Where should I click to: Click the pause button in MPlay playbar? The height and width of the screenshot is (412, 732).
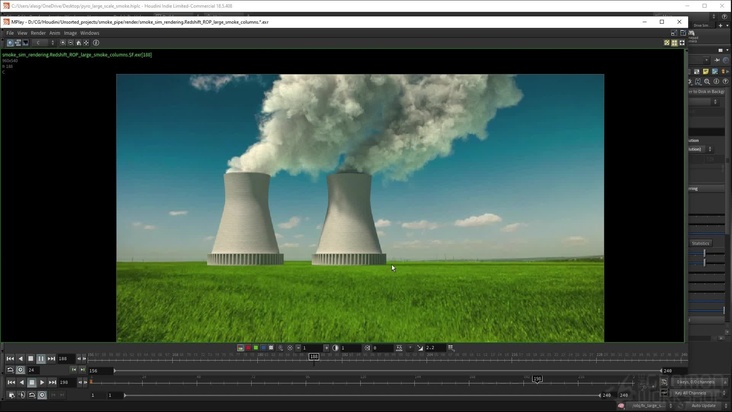click(41, 359)
